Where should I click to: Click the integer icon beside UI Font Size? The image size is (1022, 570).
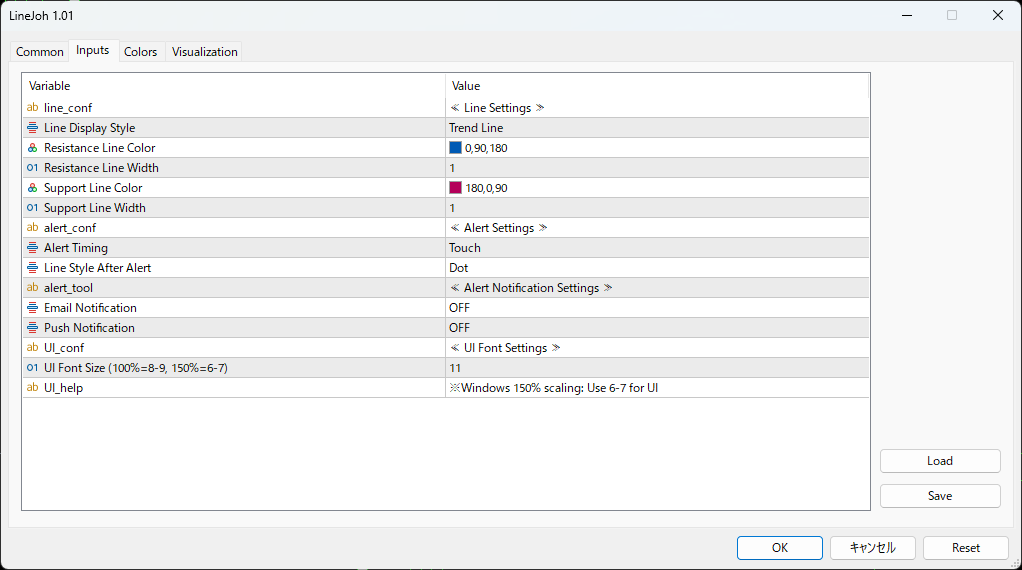[x=33, y=367]
